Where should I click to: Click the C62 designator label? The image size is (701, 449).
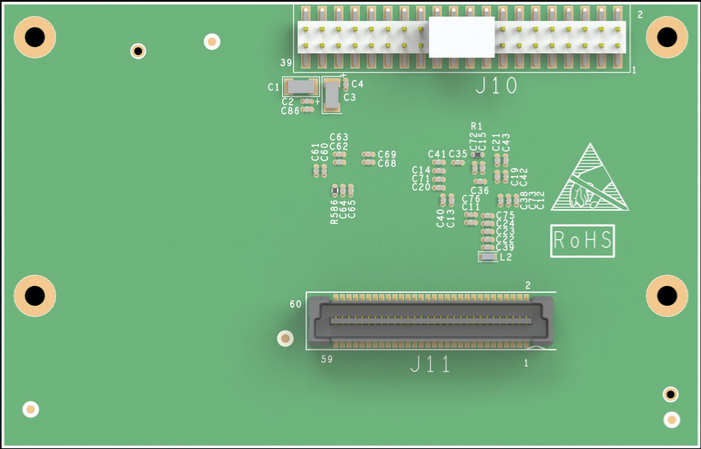point(339,146)
